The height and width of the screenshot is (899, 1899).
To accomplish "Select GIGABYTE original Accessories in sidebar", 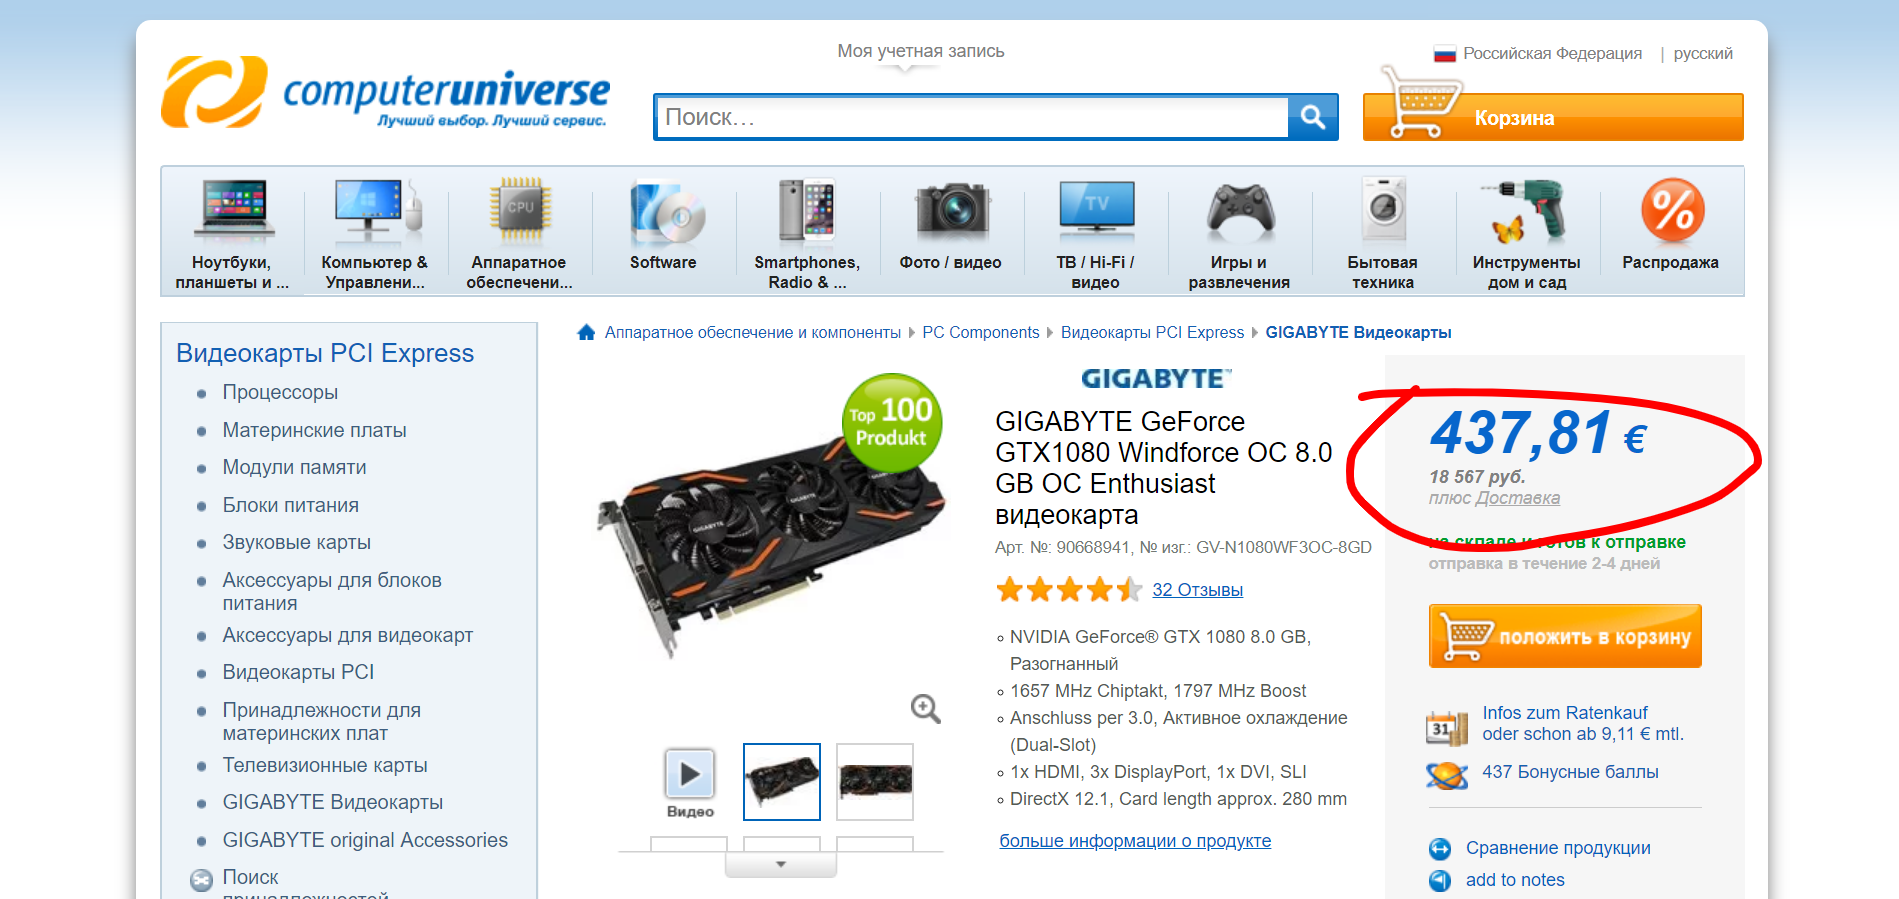I will (x=365, y=840).
